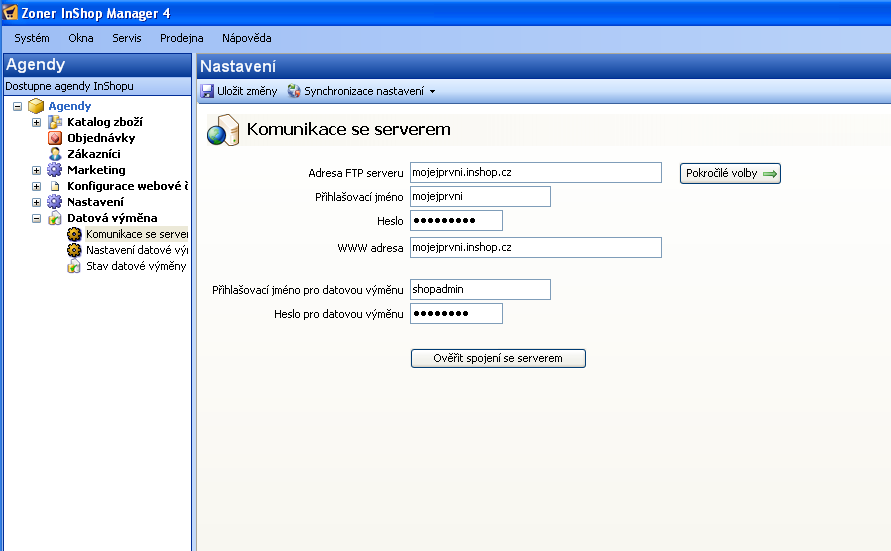Click the Komunikace se serverem heading
This screenshot has width=891, height=551.
tap(348, 130)
